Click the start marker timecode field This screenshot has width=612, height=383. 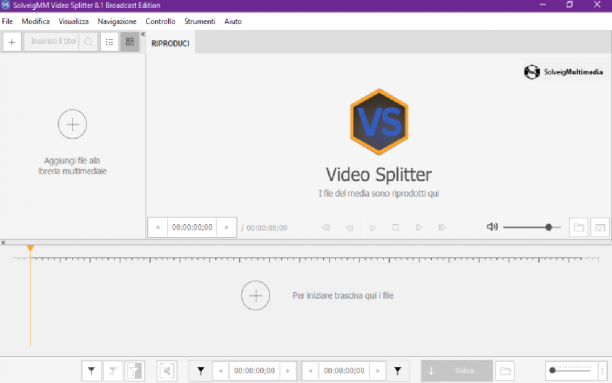[x=254, y=371]
